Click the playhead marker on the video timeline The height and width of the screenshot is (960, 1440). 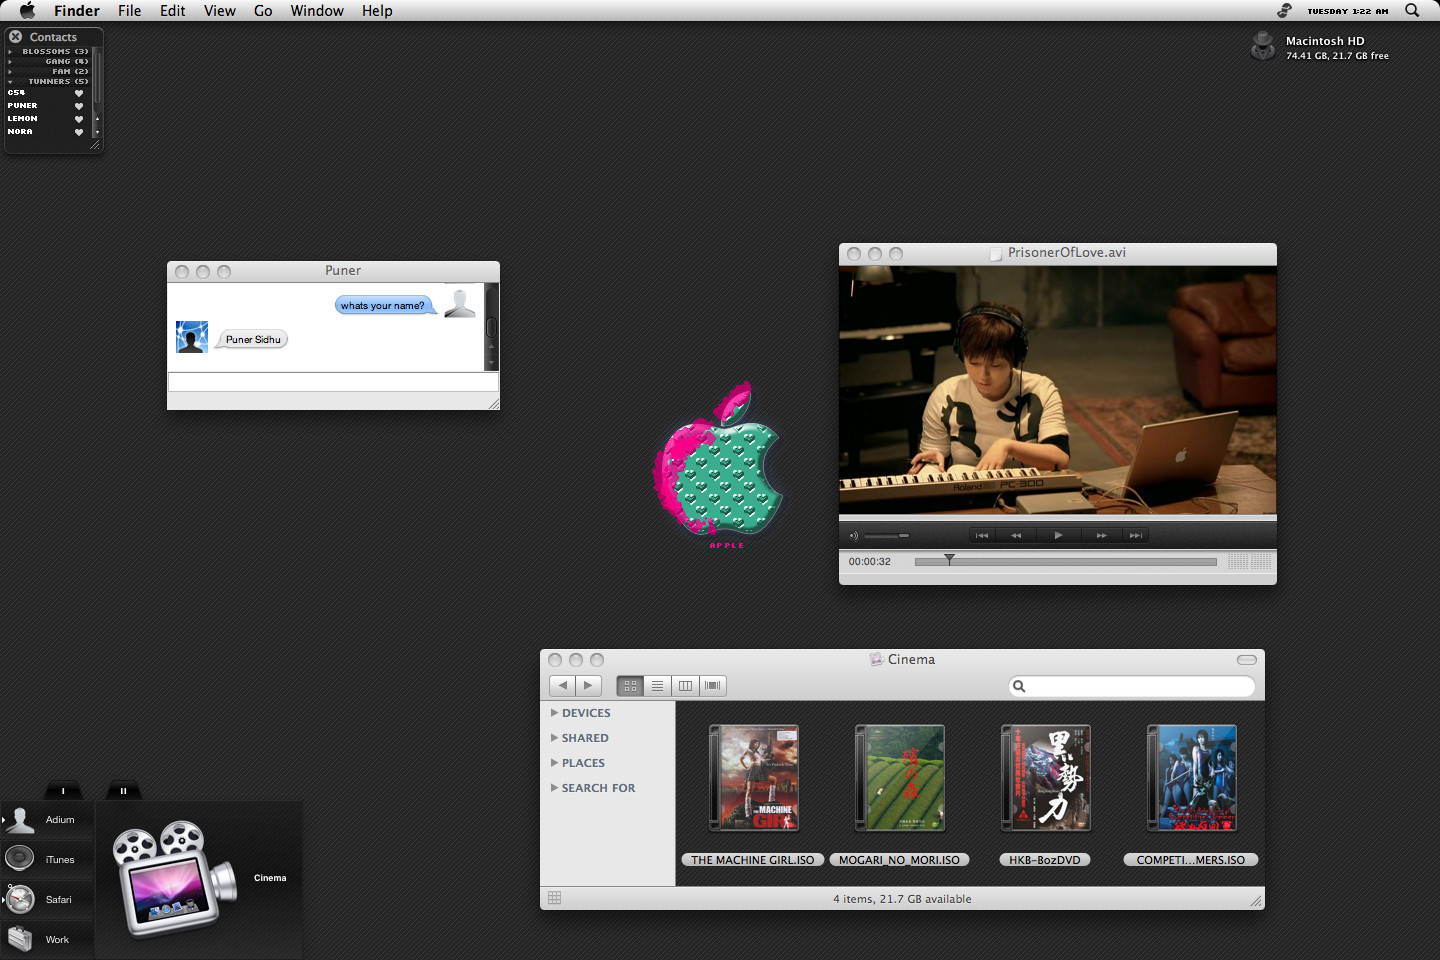point(950,560)
